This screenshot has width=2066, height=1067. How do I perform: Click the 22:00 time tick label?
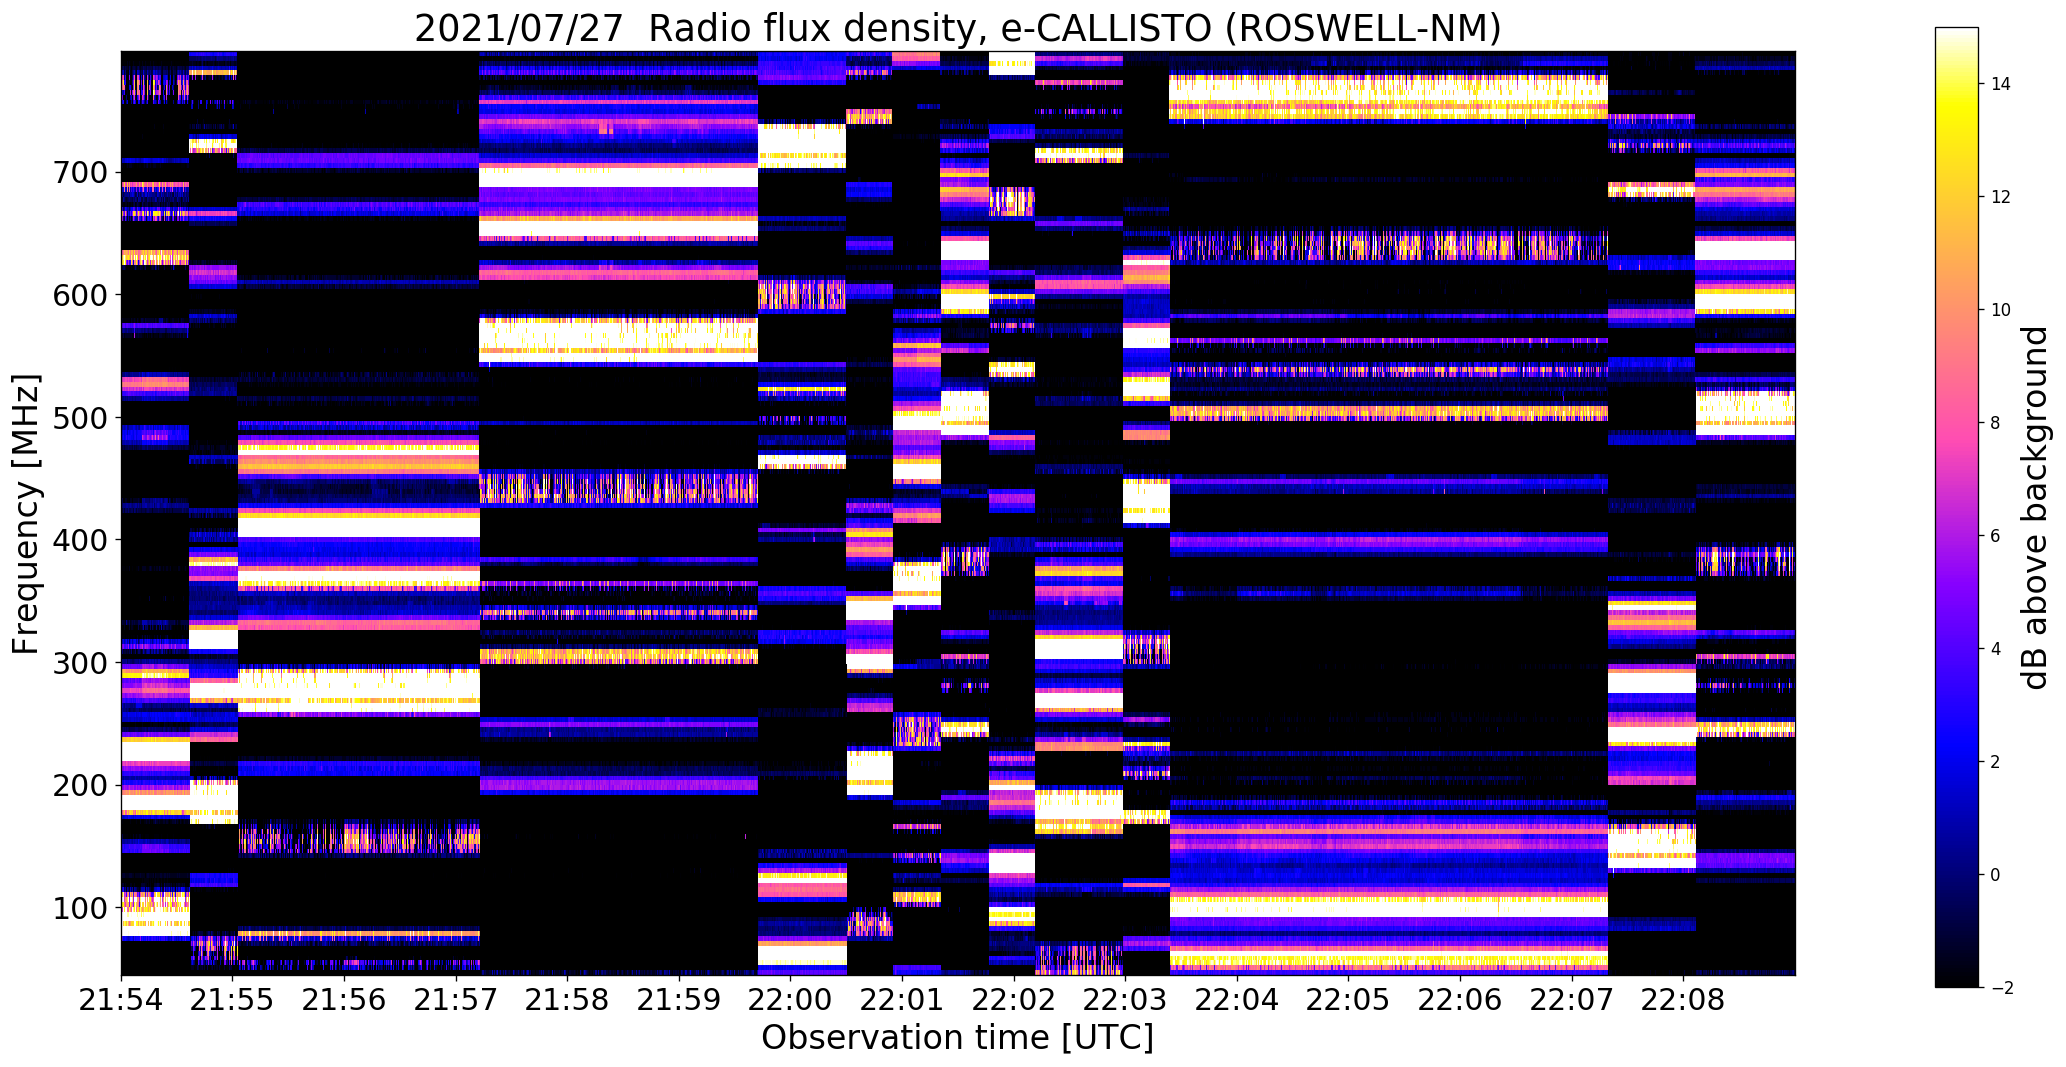(790, 999)
